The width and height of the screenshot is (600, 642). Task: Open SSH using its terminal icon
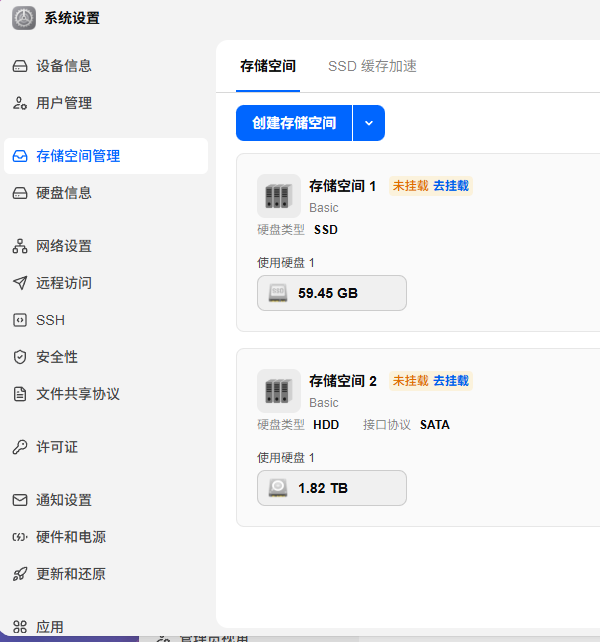click(x=20, y=320)
